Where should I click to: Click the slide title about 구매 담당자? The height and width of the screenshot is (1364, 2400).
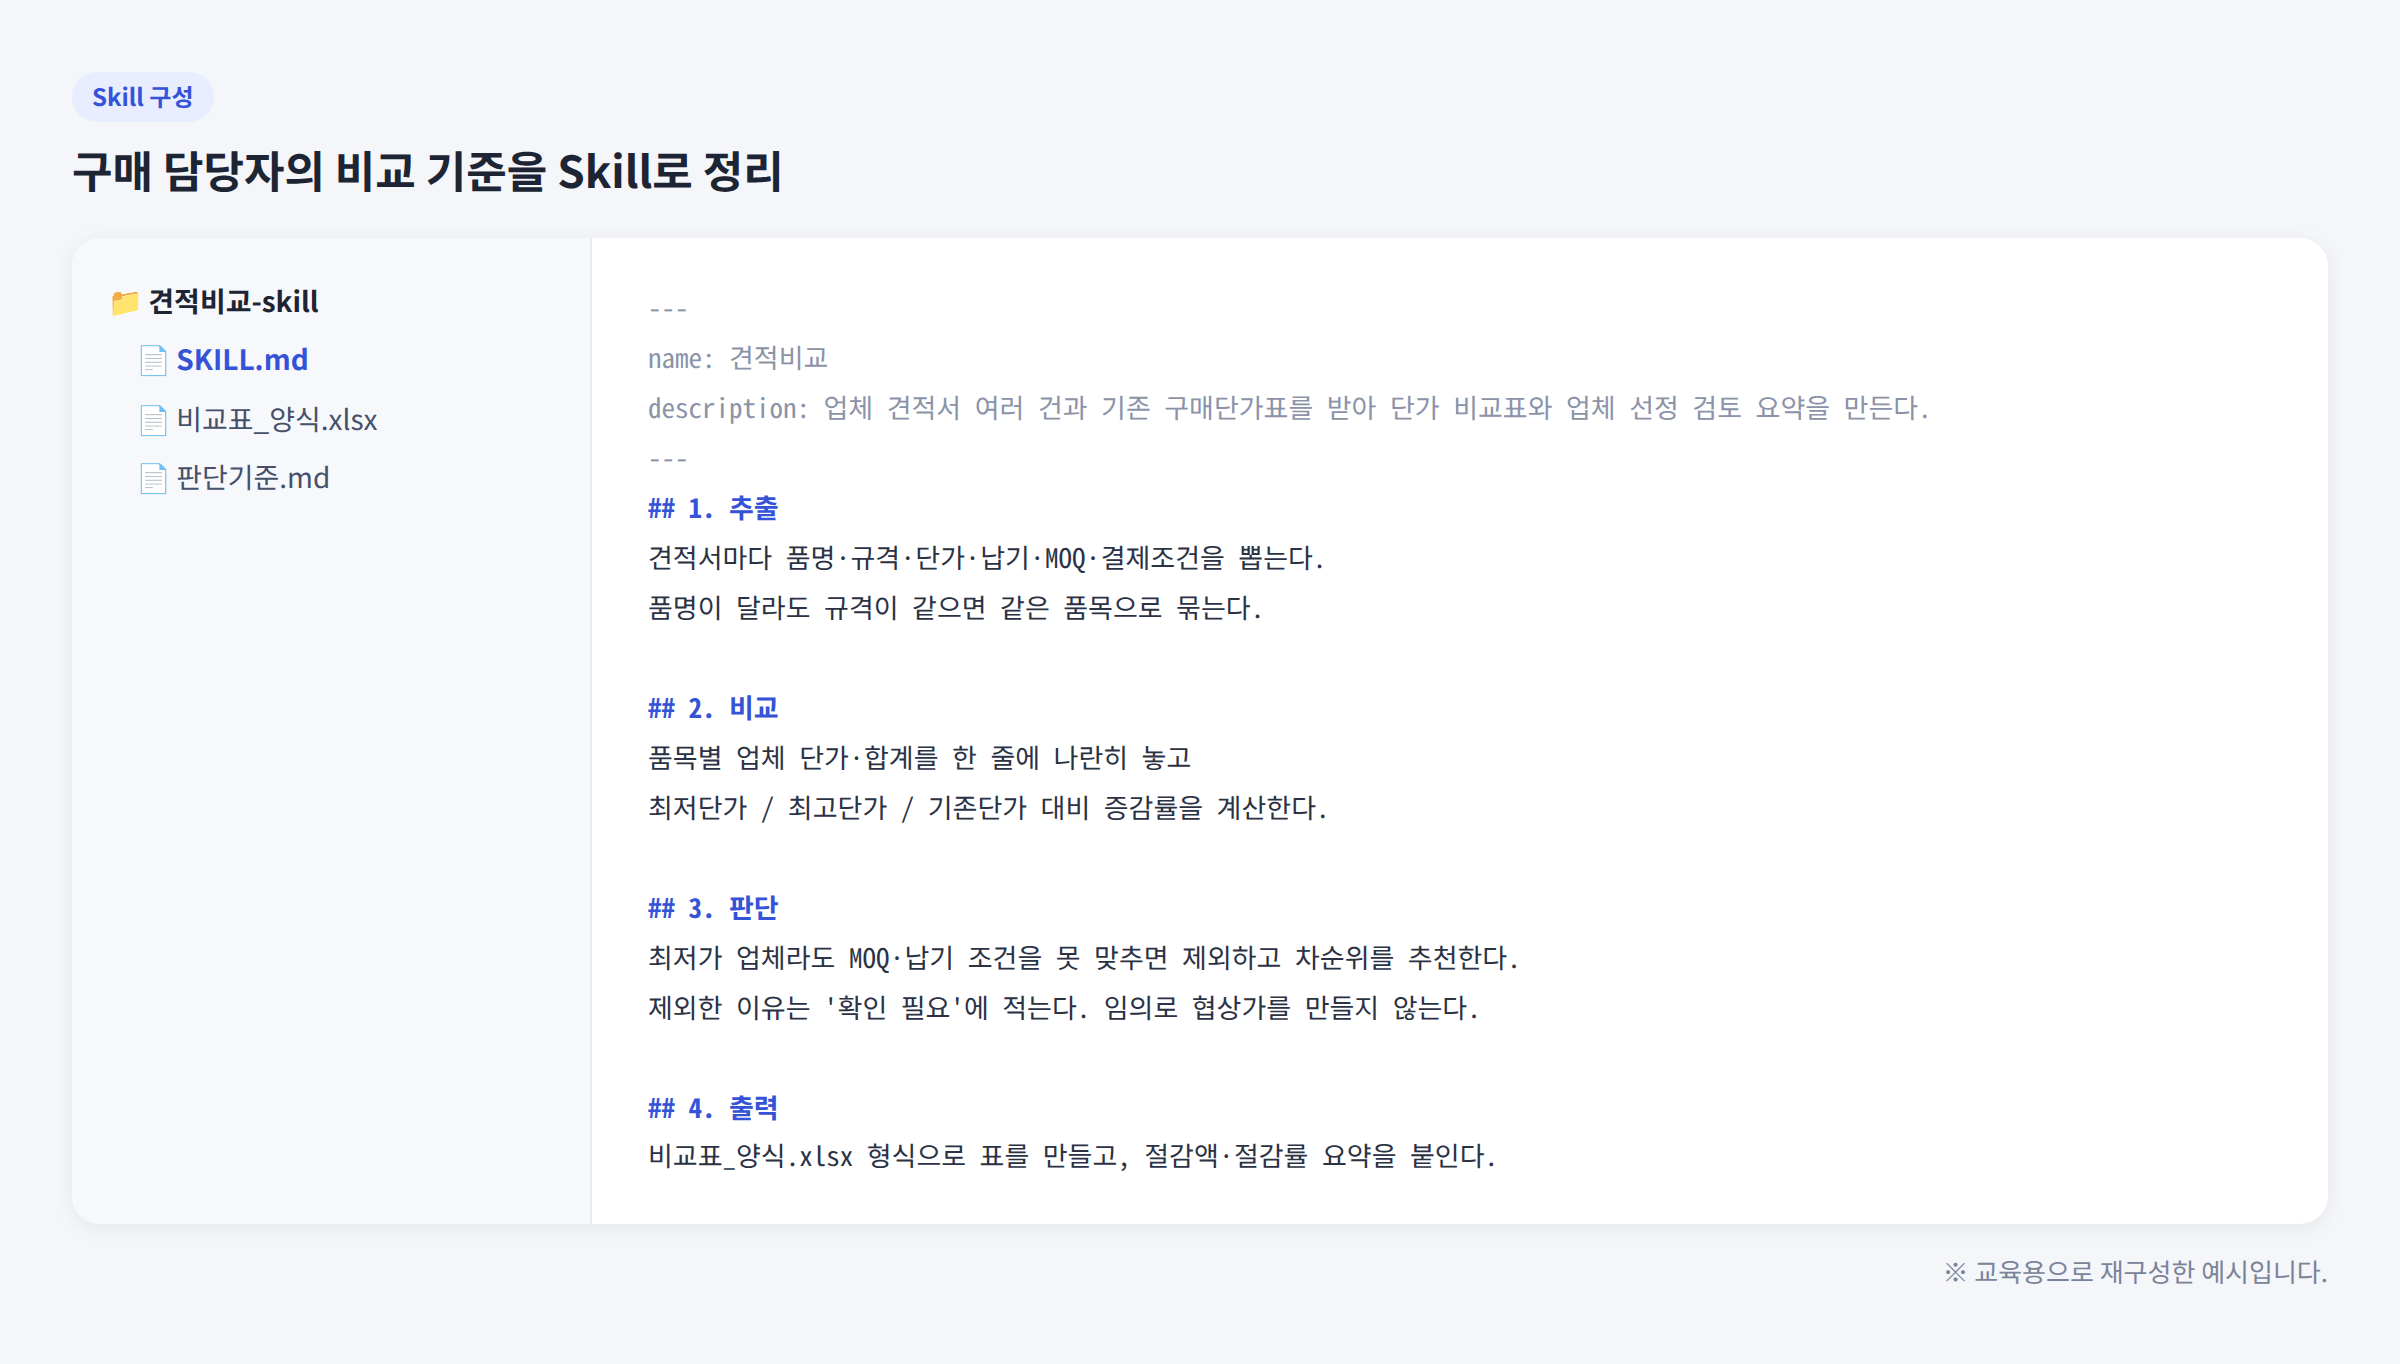pyautogui.click(x=427, y=171)
